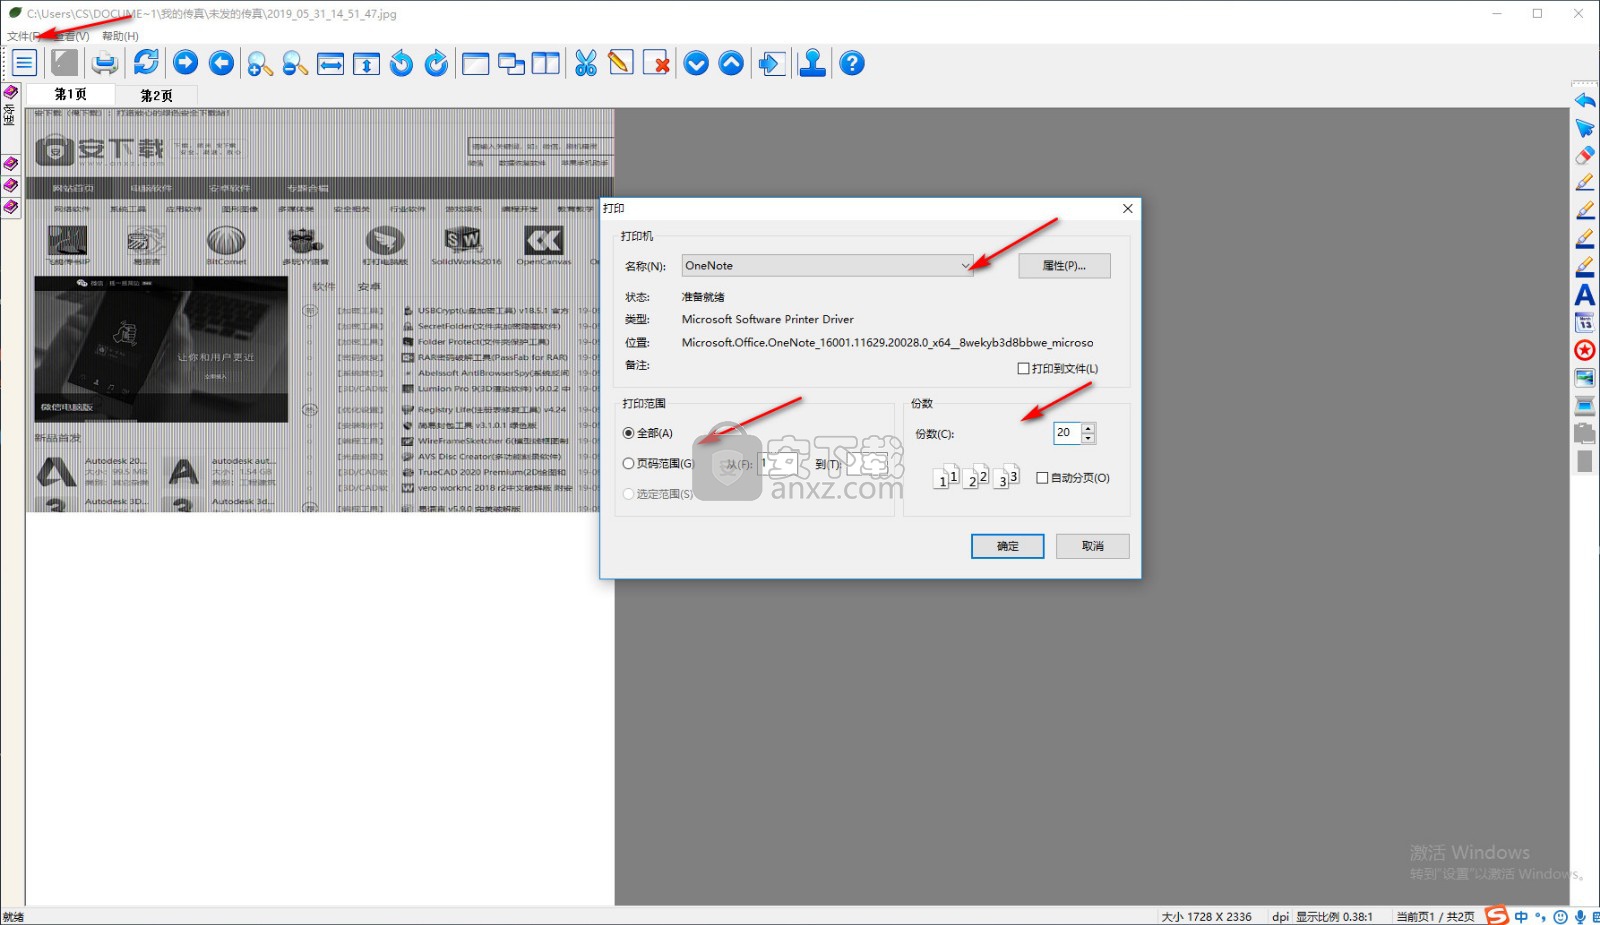Screen dimensions: 1600x925
Task: Open the 查看(V) menu
Action: point(72,36)
